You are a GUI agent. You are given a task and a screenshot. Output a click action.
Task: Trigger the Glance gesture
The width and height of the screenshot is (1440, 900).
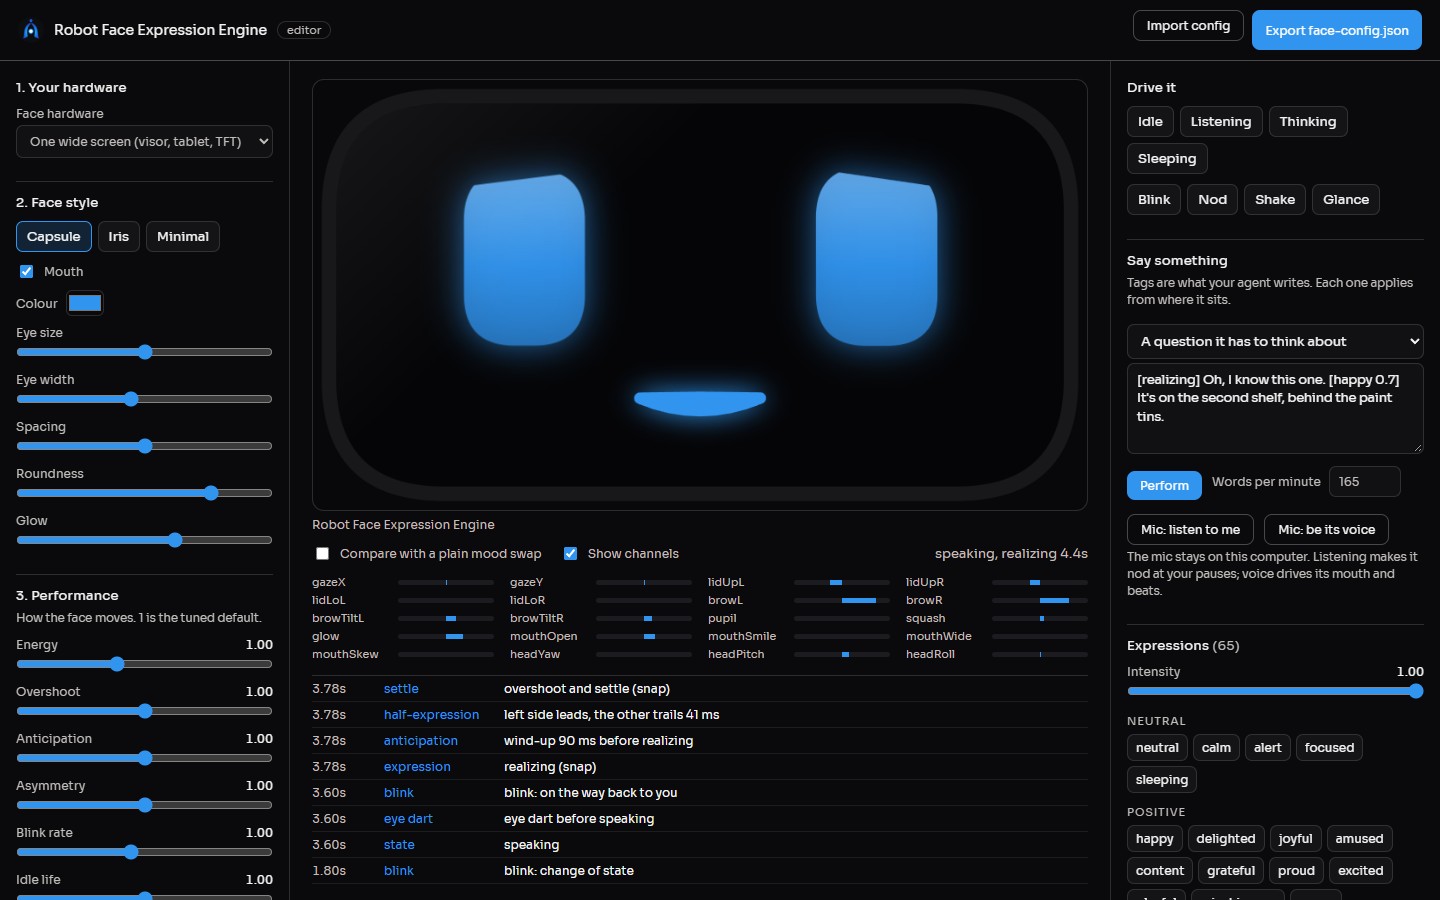[1346, 200]
